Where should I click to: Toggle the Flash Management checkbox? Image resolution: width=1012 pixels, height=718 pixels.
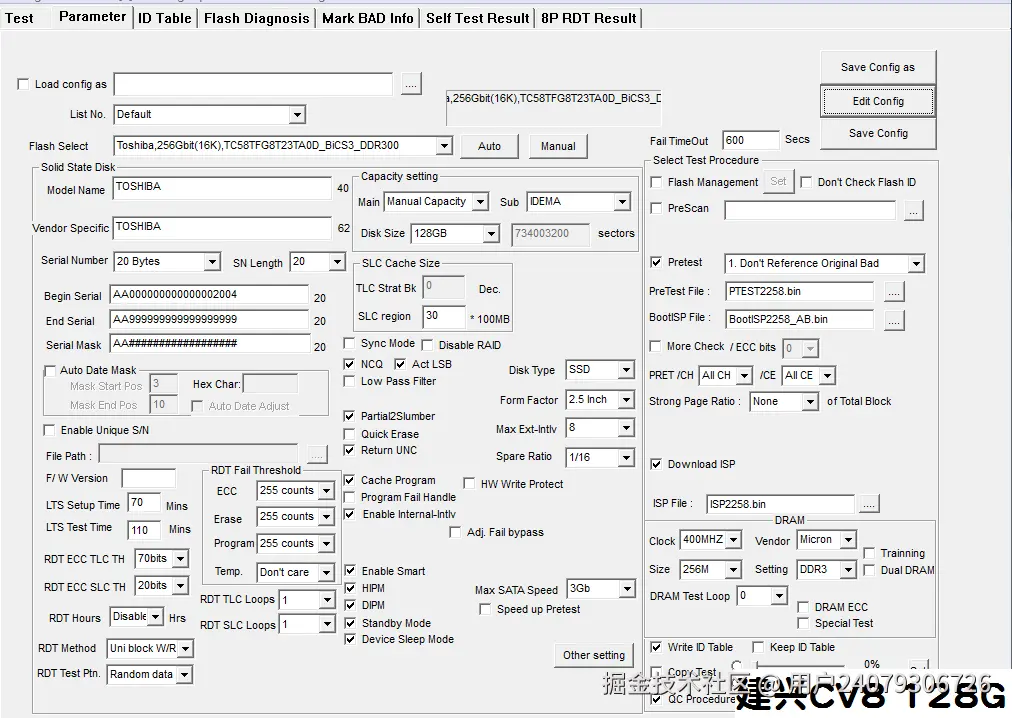656,183
